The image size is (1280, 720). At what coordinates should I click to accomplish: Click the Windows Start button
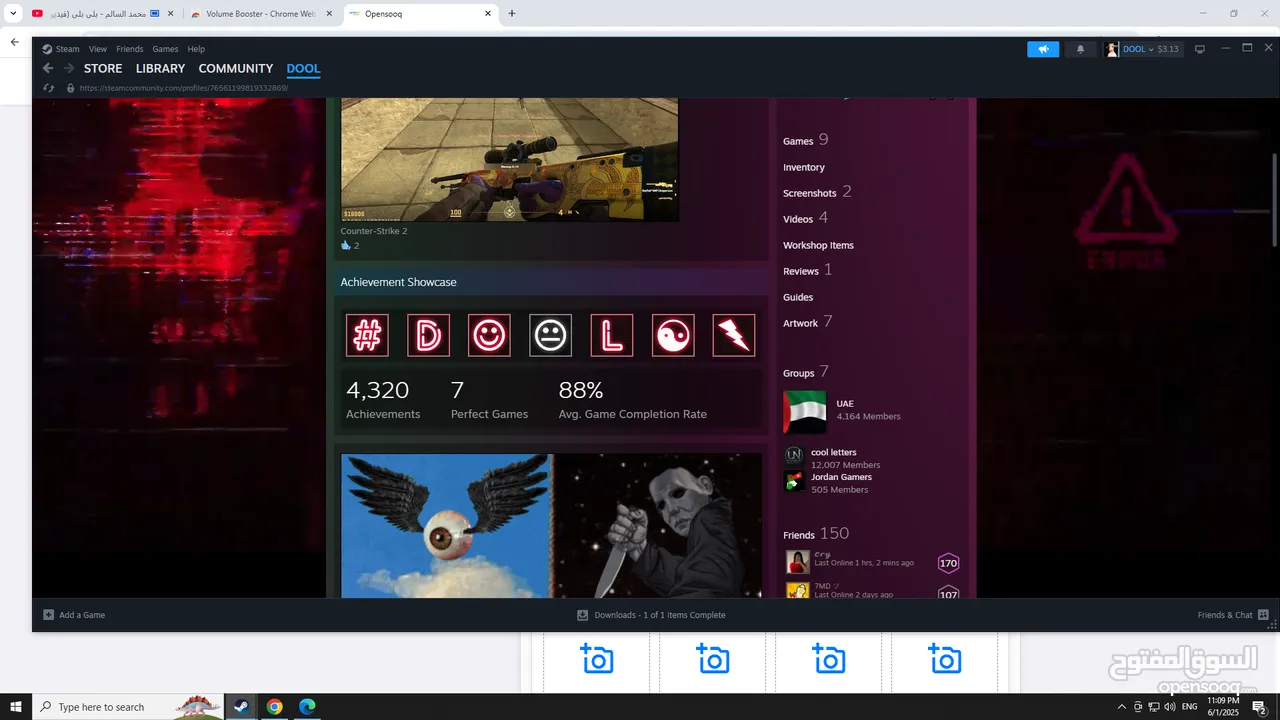16,707
